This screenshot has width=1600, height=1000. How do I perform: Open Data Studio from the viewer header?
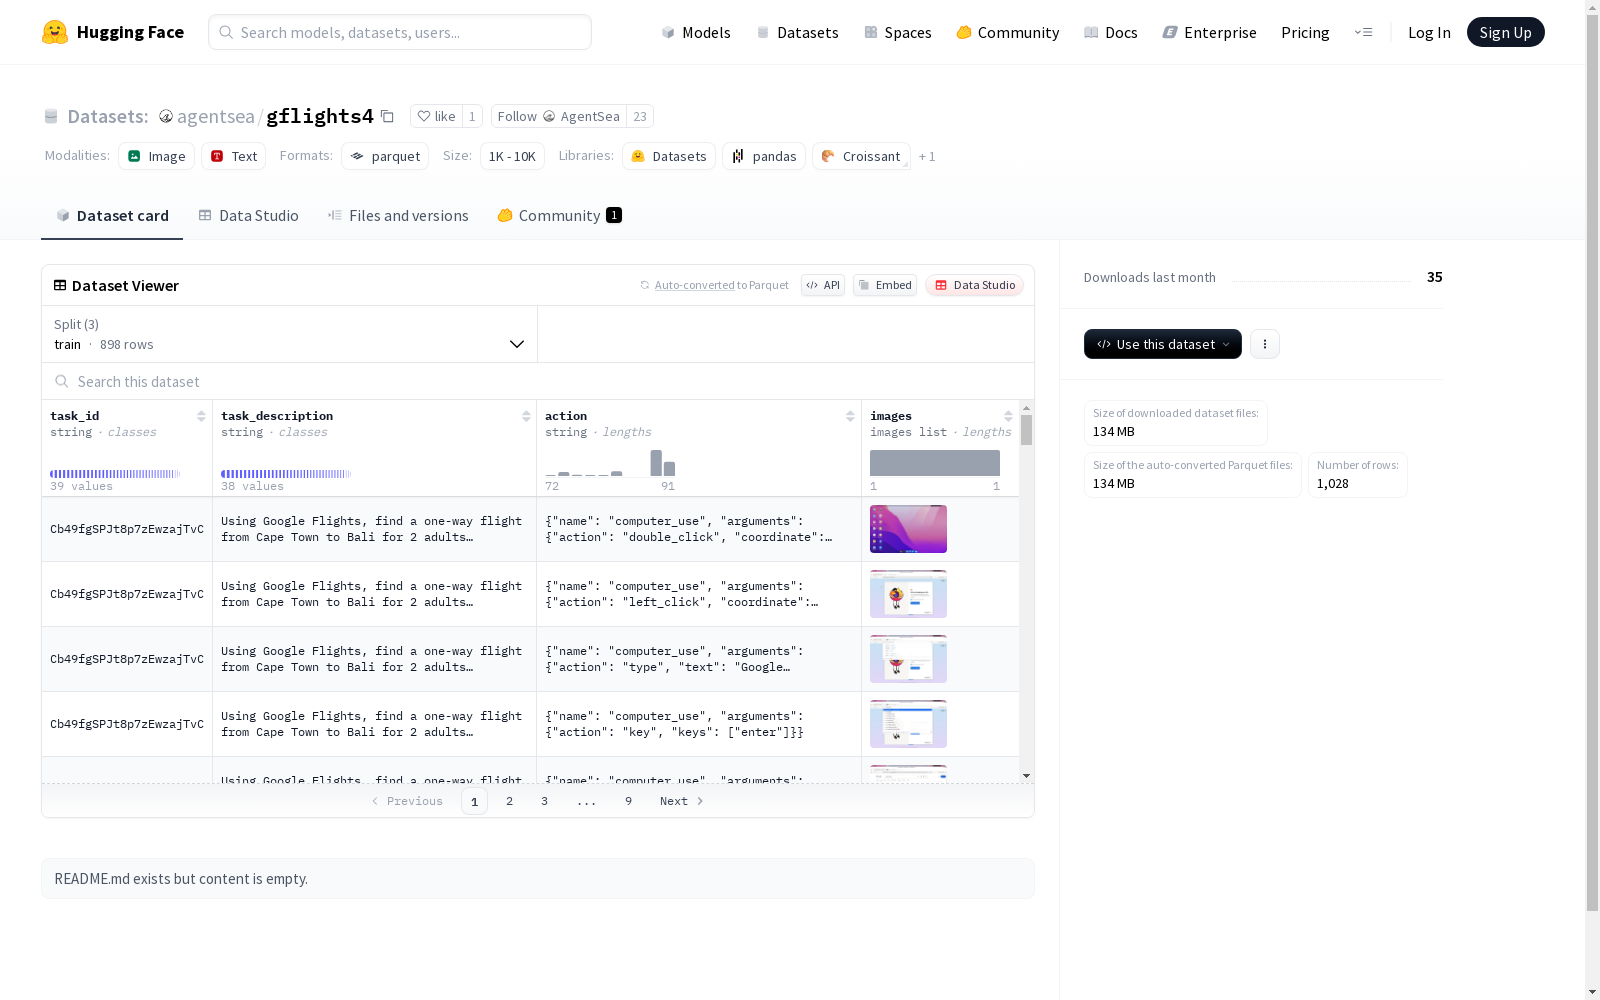[x=975, y=285]
